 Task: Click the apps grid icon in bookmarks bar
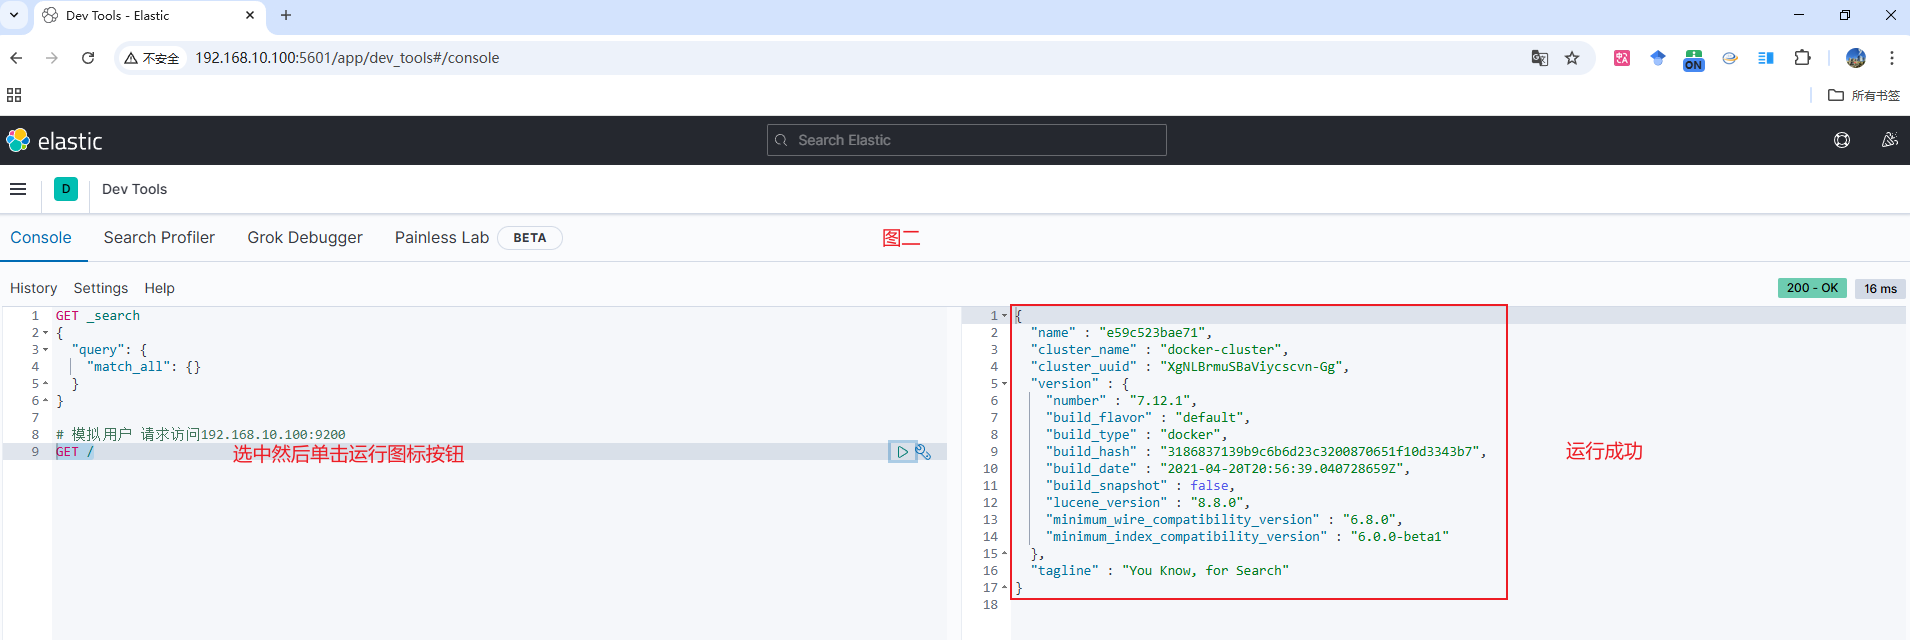14,95
